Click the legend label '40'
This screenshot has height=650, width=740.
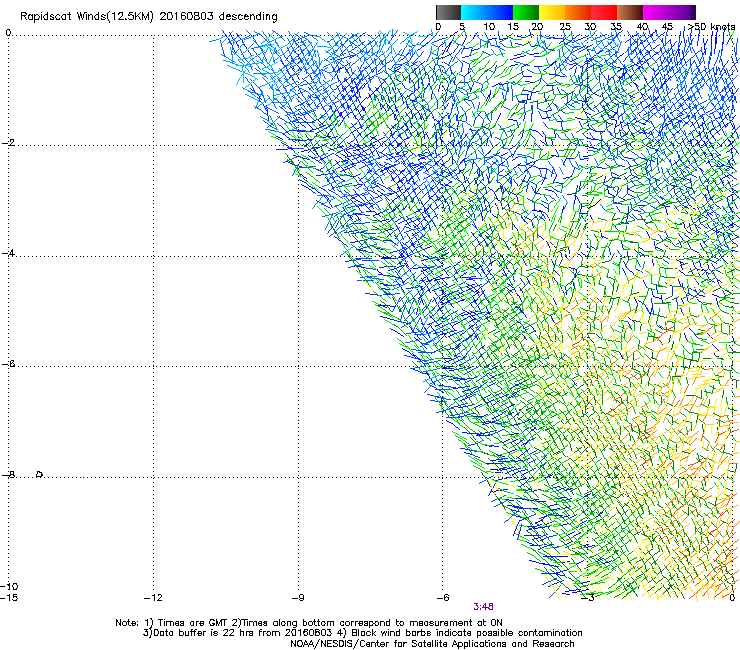(x=642, y=27)
